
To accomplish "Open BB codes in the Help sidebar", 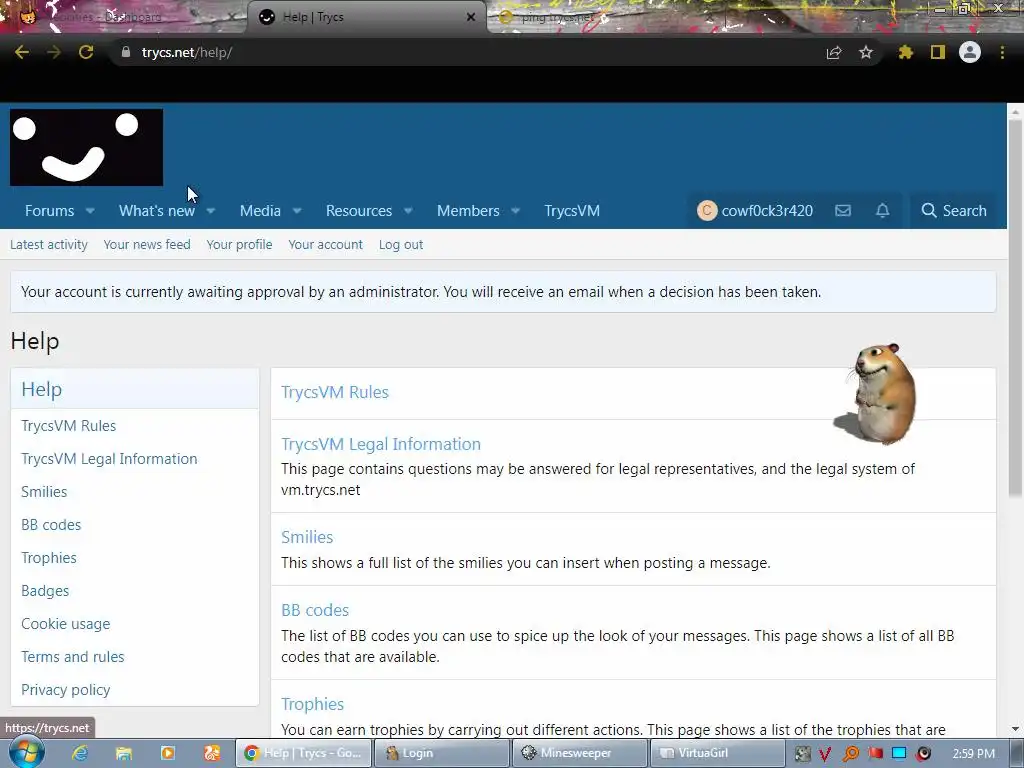I will tap(51, 524).
